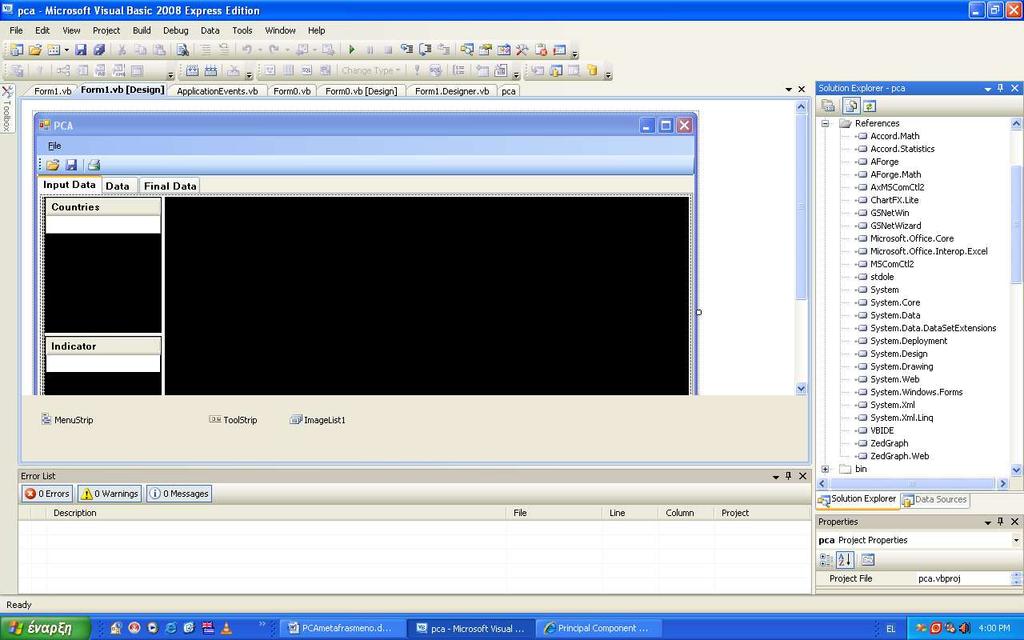
Task: Click the Windows Start button
Action: pyautogui.click(x=44, y=628)
